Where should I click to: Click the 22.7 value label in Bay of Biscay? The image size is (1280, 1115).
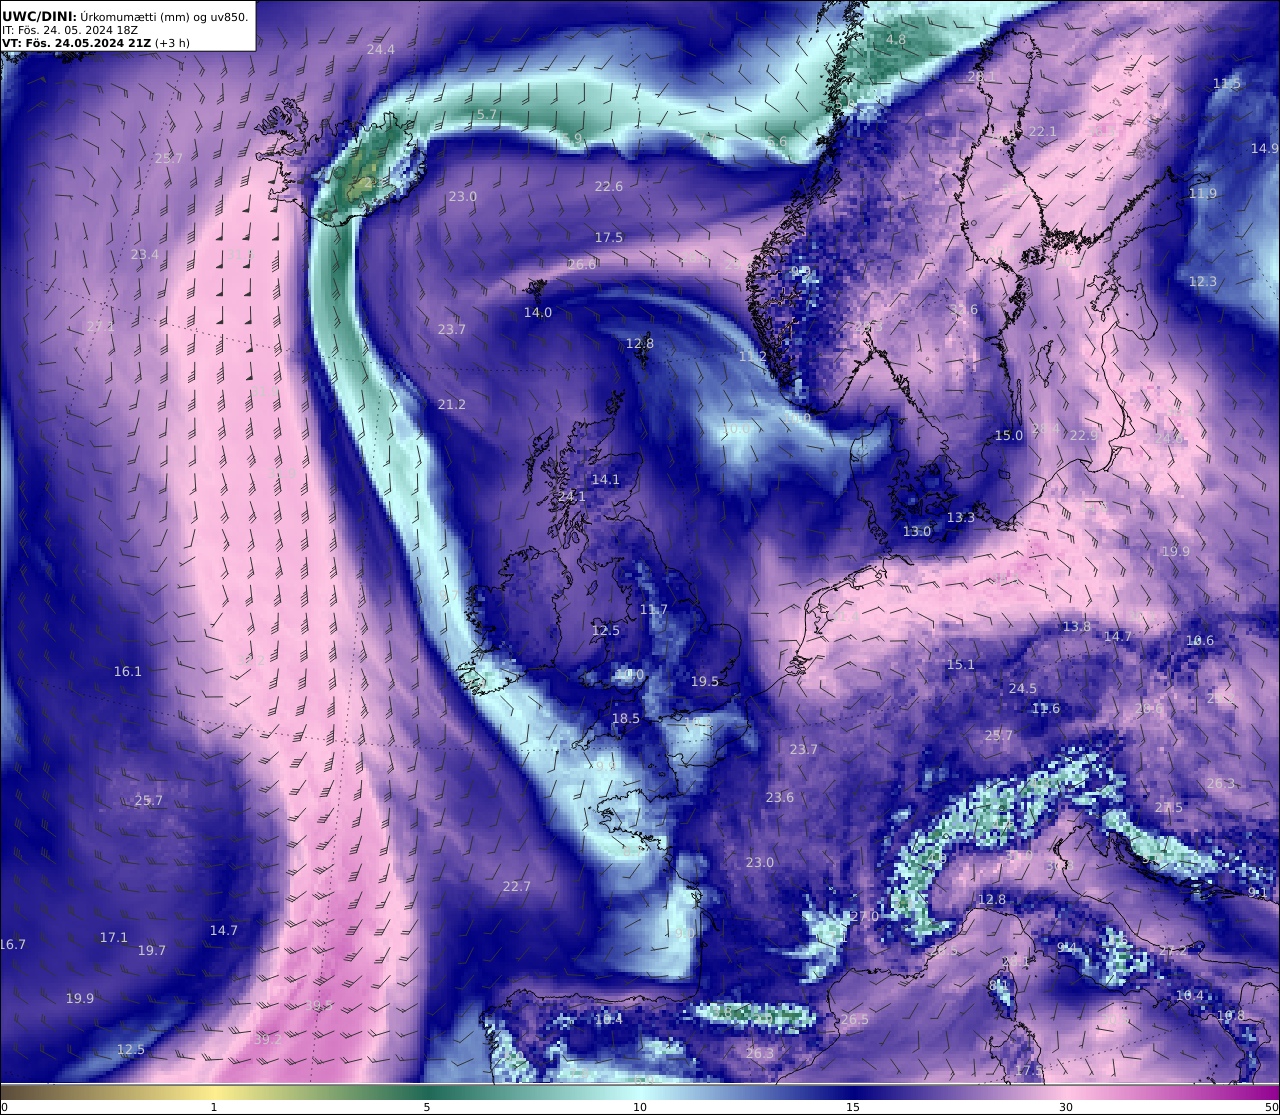517,887
